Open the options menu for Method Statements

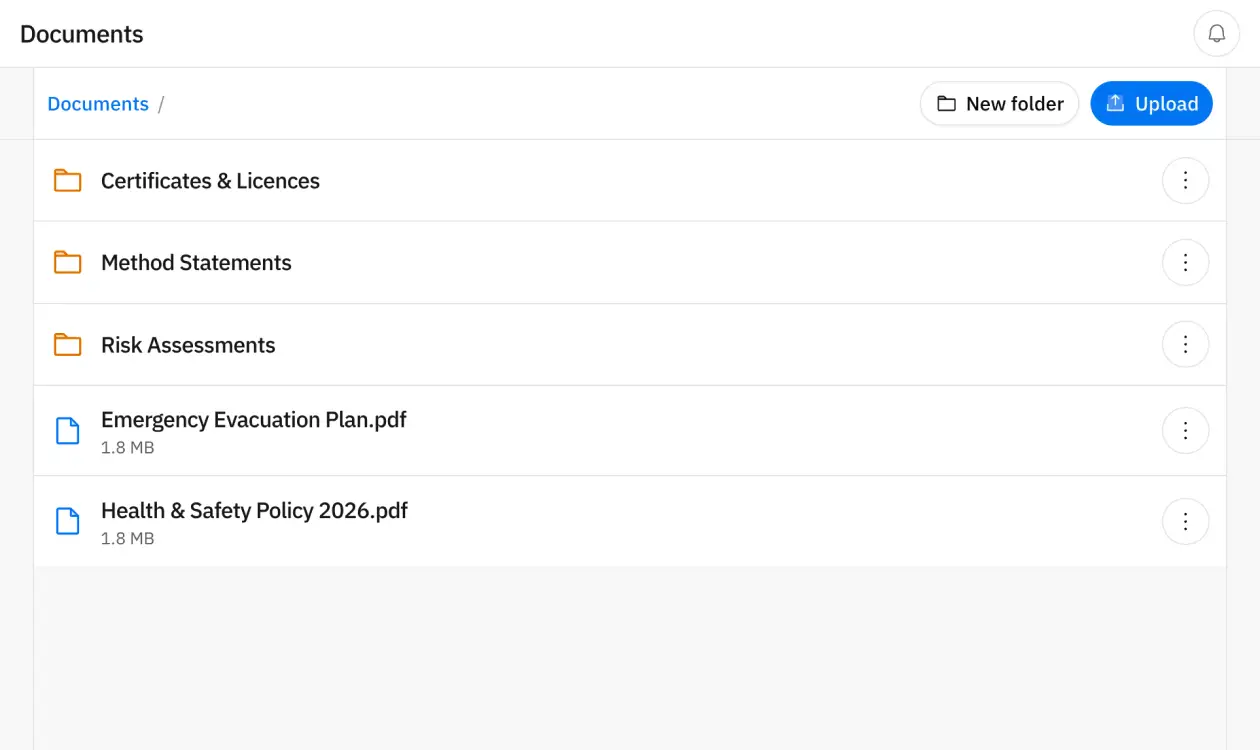pos(1185,262)
